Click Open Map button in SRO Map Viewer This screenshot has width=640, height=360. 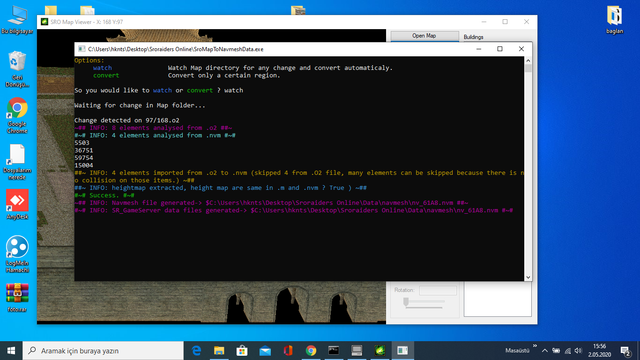pyautogui.click(x=424, y=36)
